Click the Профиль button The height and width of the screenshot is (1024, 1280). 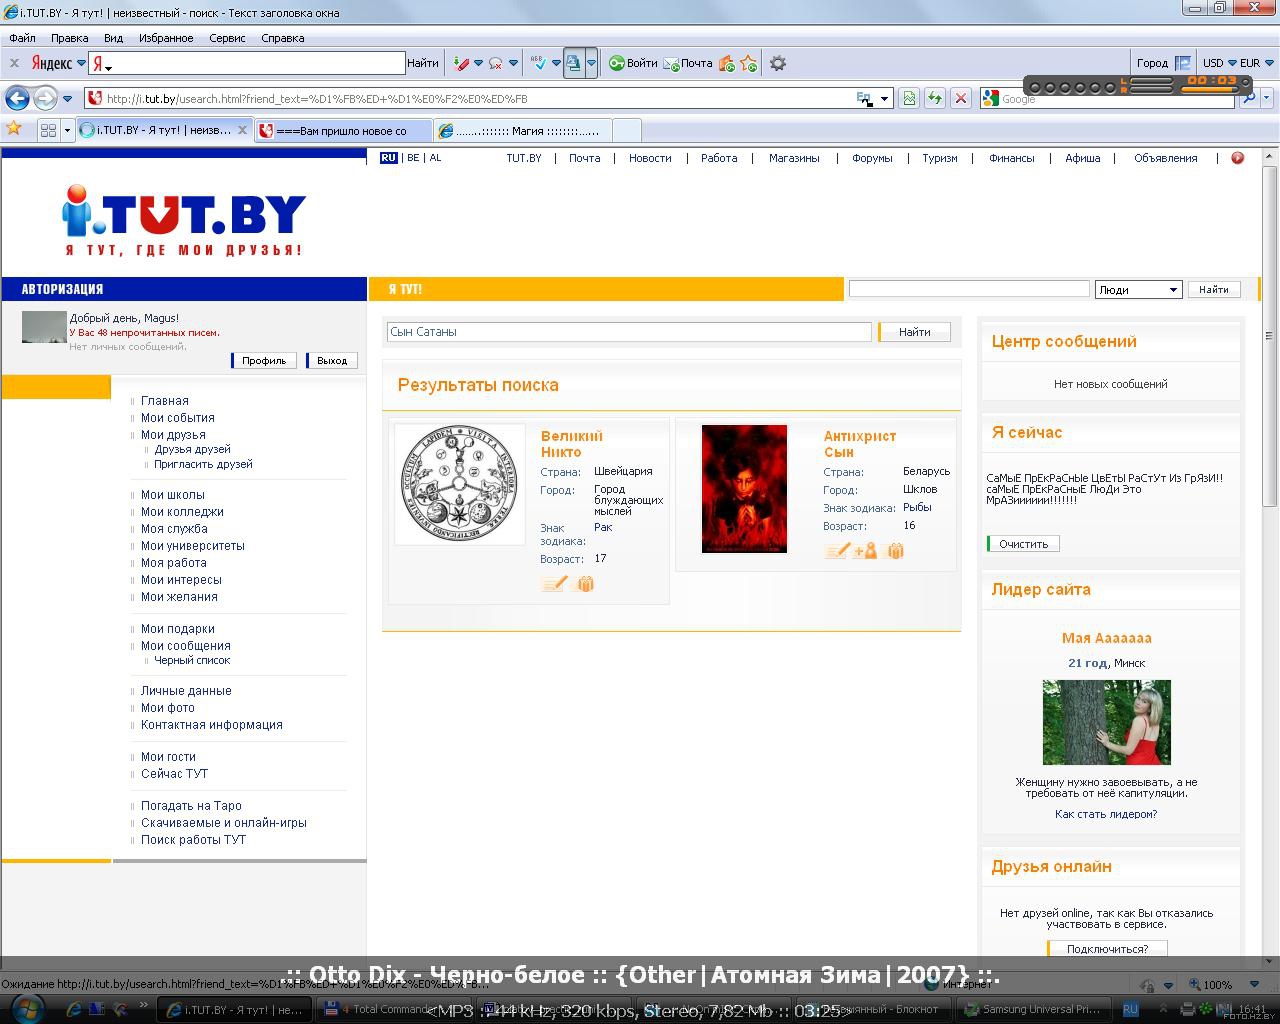point(264,360)
